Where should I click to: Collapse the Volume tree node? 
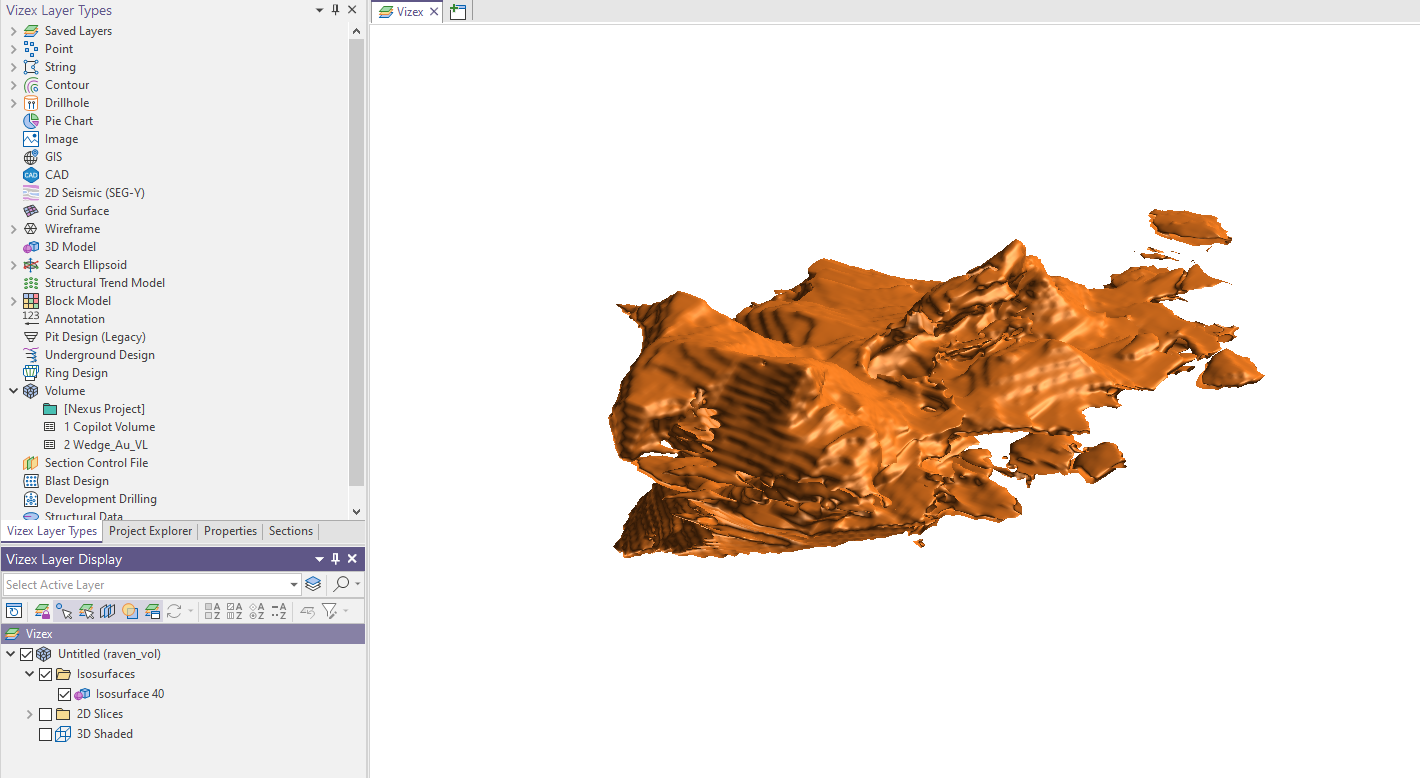13,391
